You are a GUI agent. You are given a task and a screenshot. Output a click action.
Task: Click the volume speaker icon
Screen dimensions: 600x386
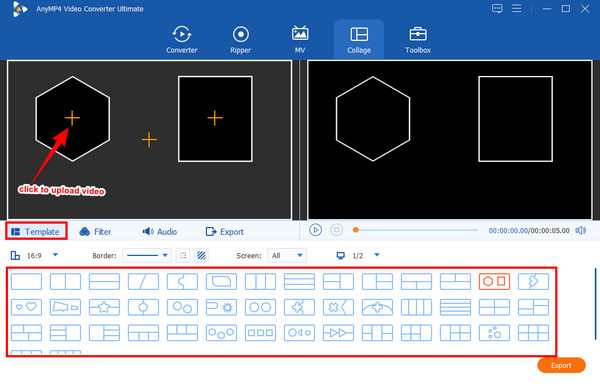point(581,230)
